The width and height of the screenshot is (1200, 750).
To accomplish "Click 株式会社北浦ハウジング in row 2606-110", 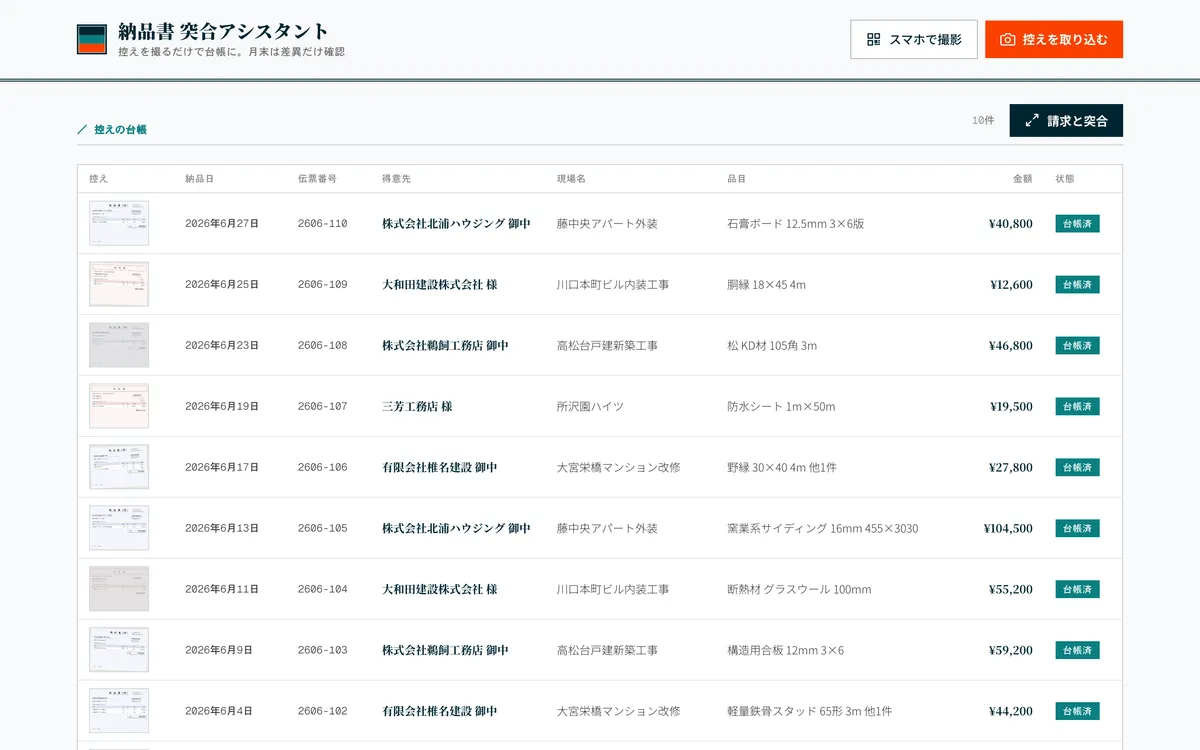I will coord(456,223).
